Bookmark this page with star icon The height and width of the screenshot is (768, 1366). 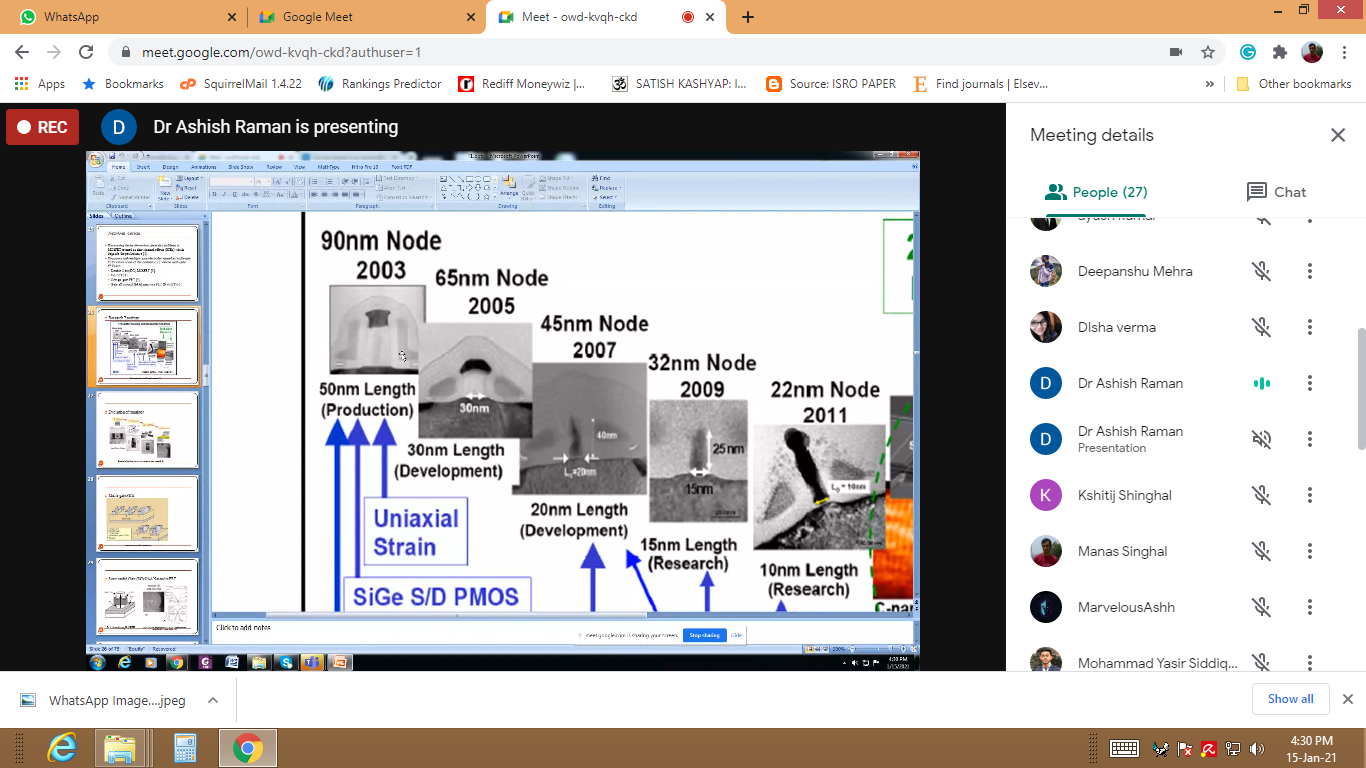click(1208, 52)
